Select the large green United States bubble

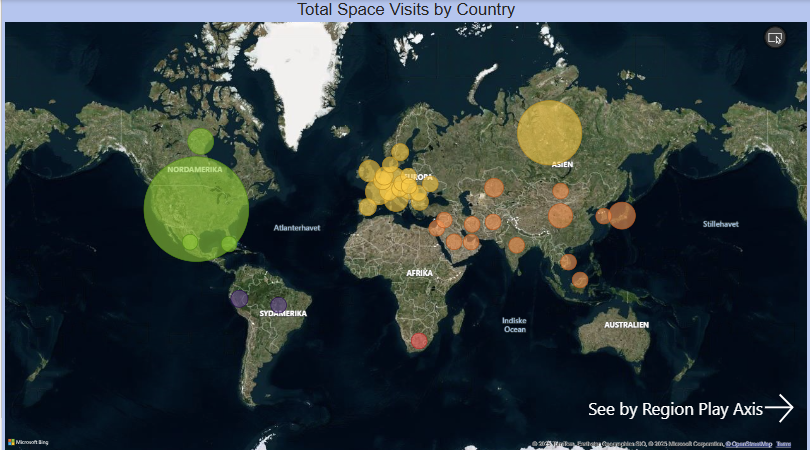click(196, 209)
